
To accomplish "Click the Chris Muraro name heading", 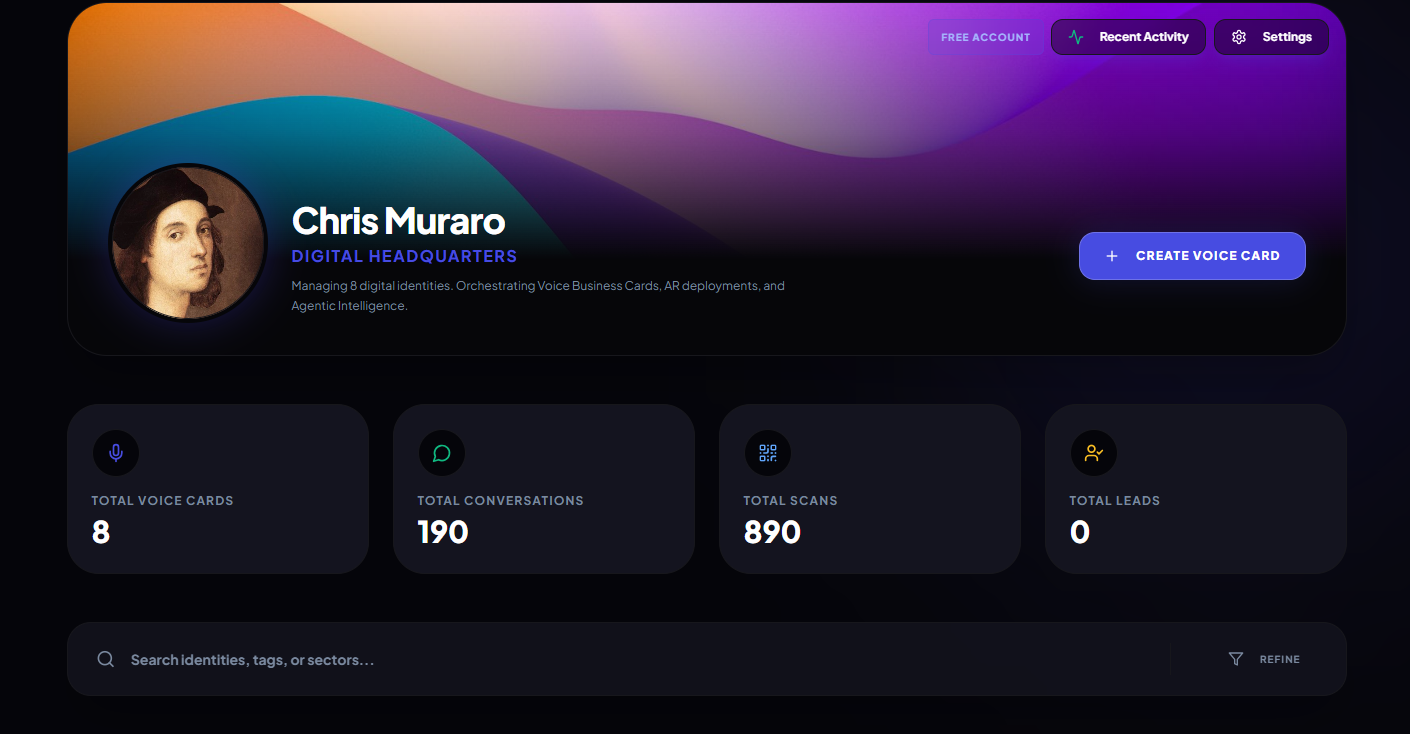I will 398,220.
